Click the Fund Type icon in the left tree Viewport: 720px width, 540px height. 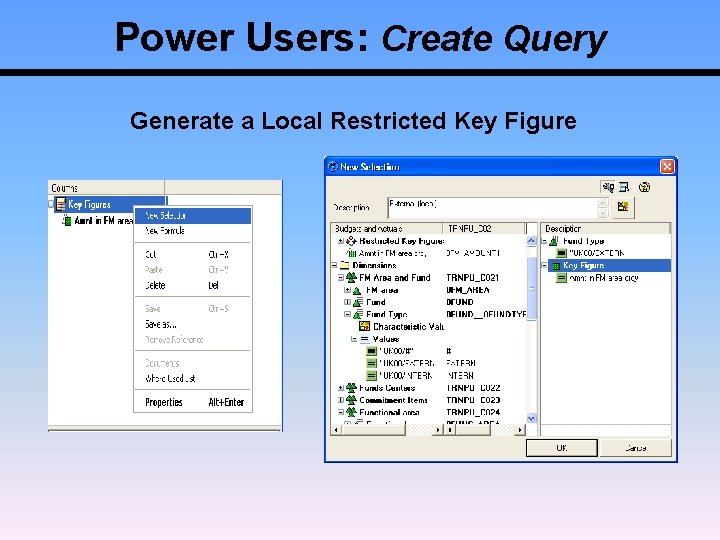(358, 315)
